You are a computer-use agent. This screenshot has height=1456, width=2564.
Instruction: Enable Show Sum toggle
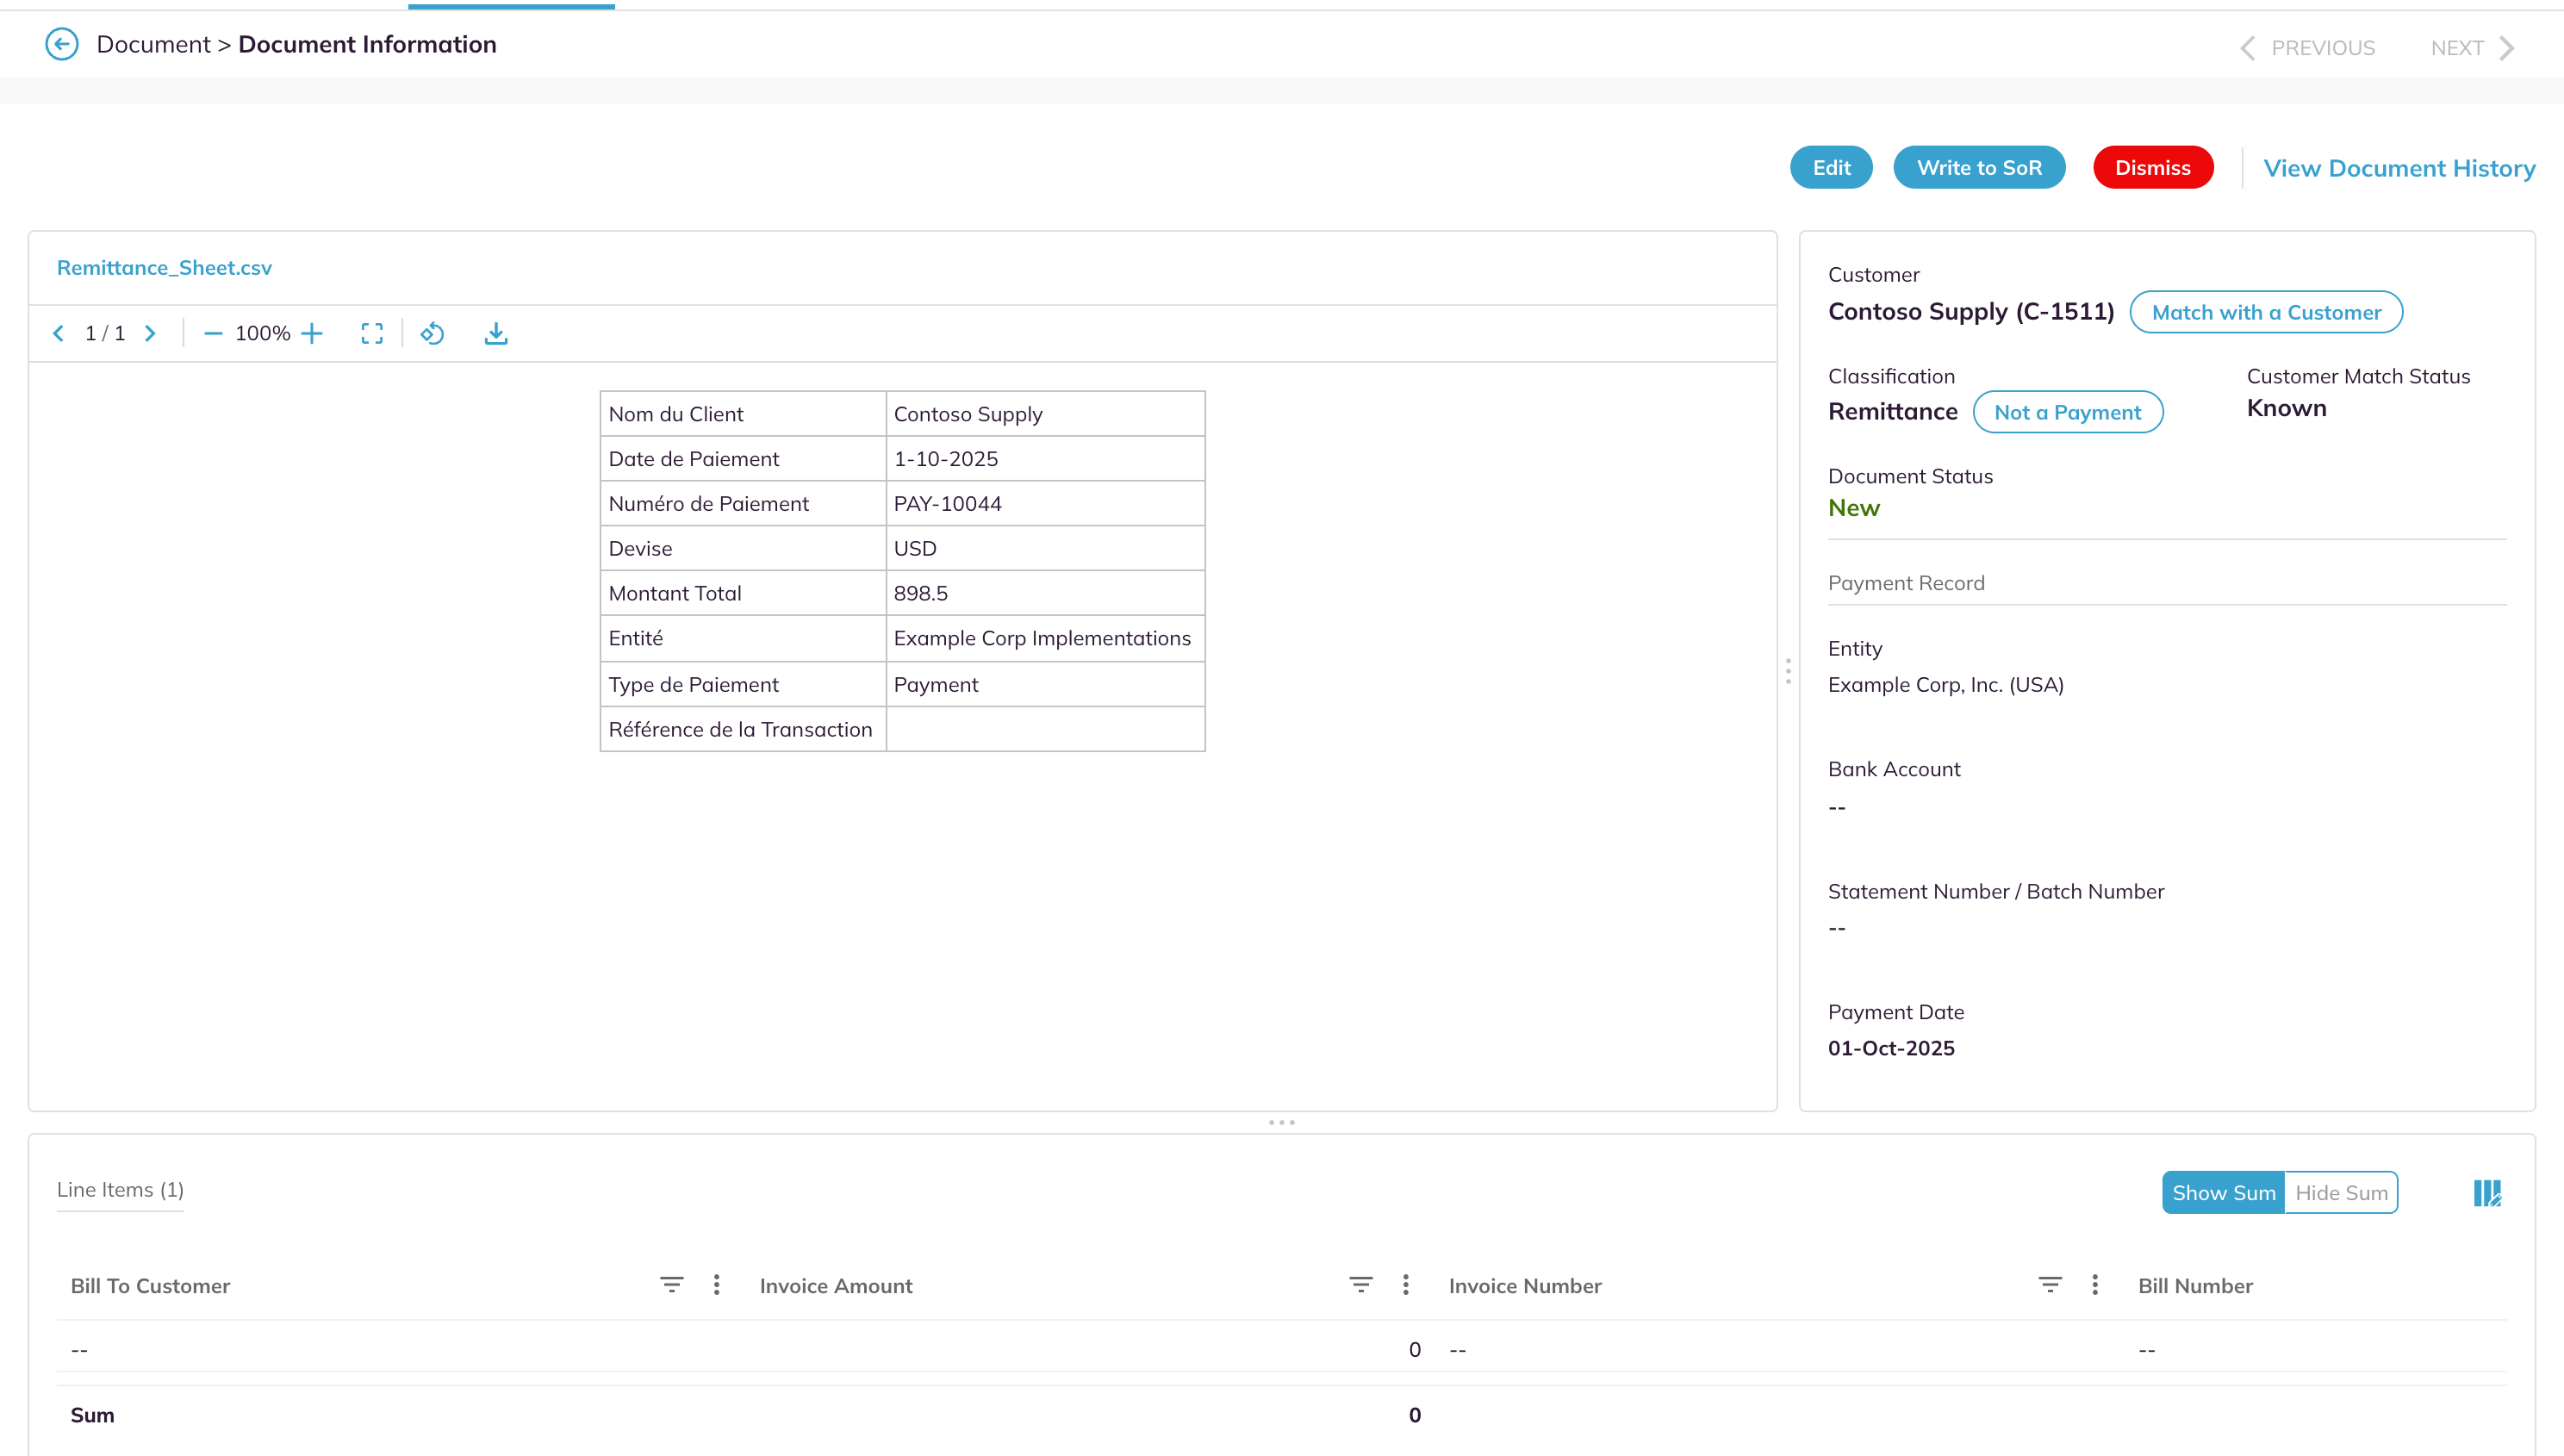tap(2223, 1192)
